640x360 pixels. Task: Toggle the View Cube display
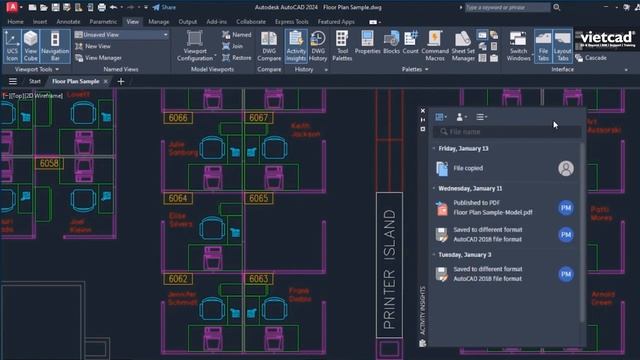31,46
